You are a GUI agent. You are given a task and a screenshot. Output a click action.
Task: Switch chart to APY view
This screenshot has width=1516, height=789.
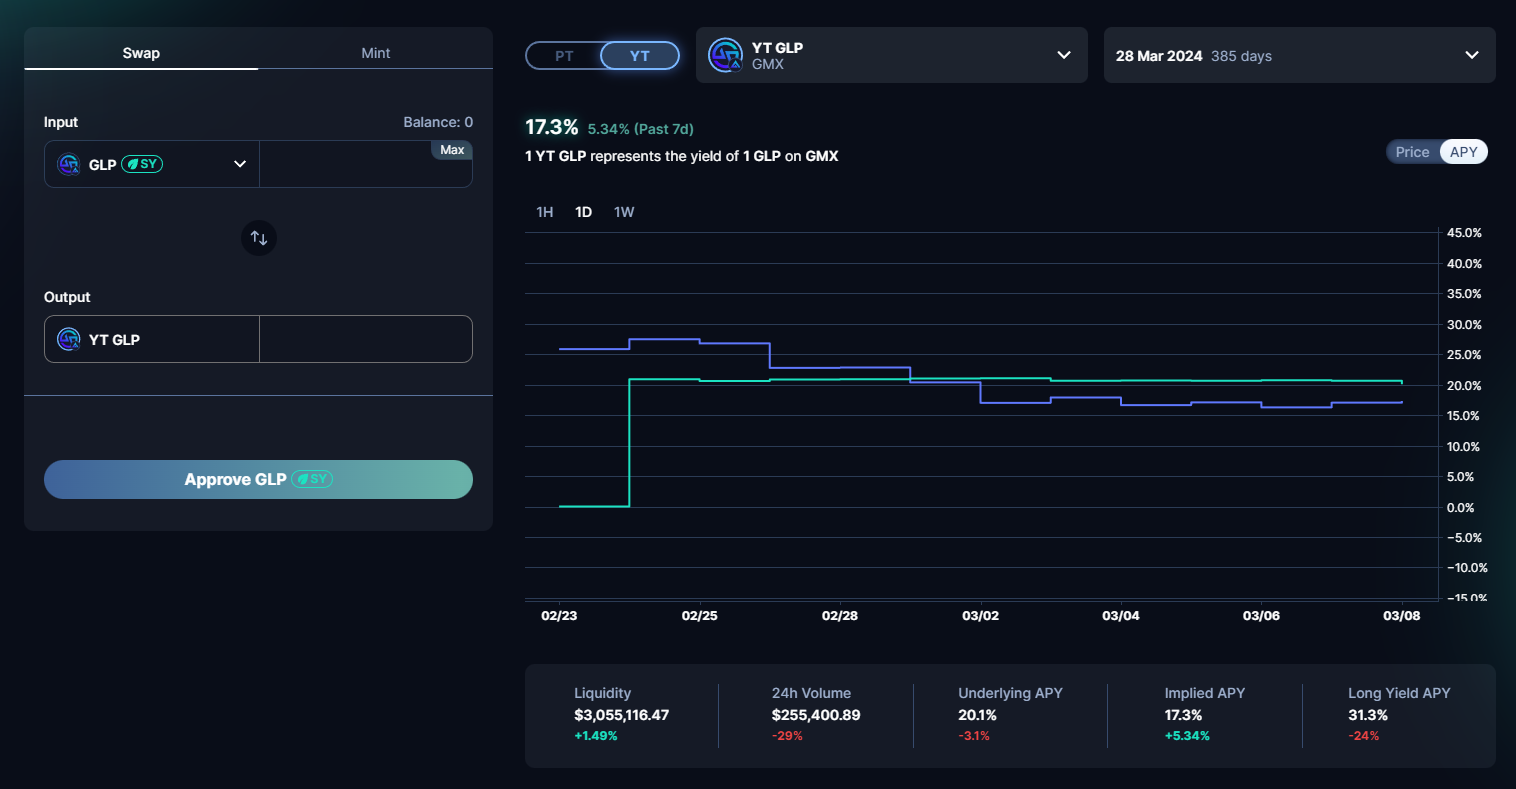tap(1464, 152)
